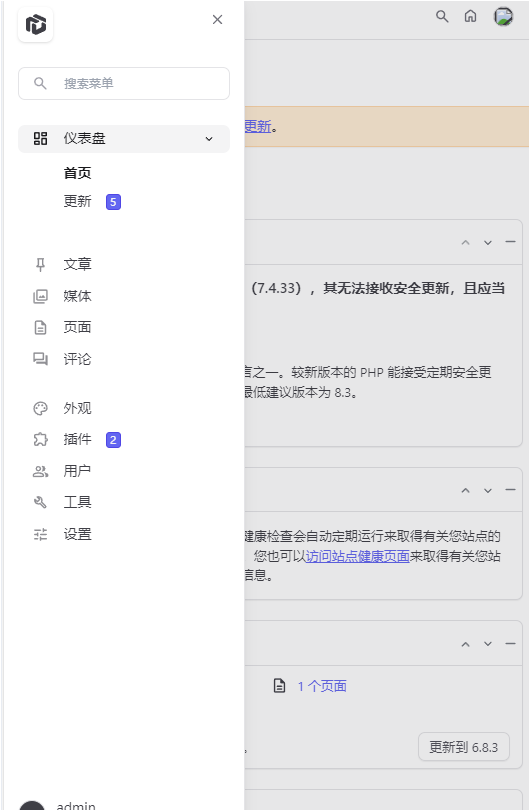
Task: Click the plugin count badge 2
Action: click(113, 440)
